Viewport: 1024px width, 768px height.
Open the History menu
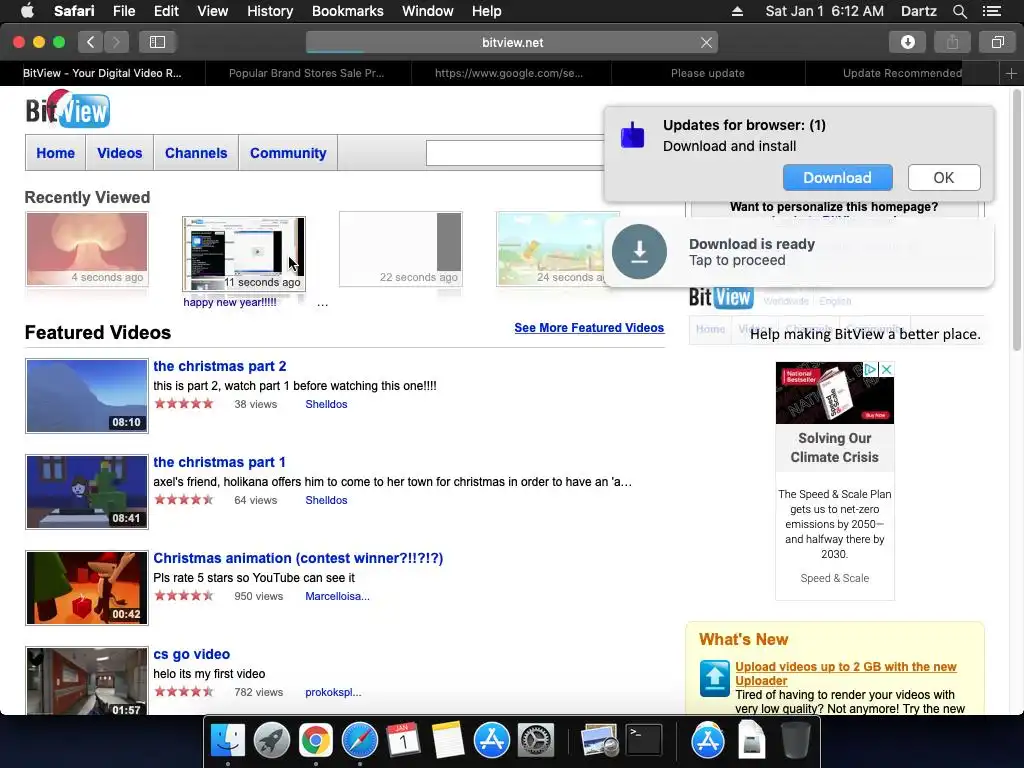pyautogui.click(x=270, y=11)
